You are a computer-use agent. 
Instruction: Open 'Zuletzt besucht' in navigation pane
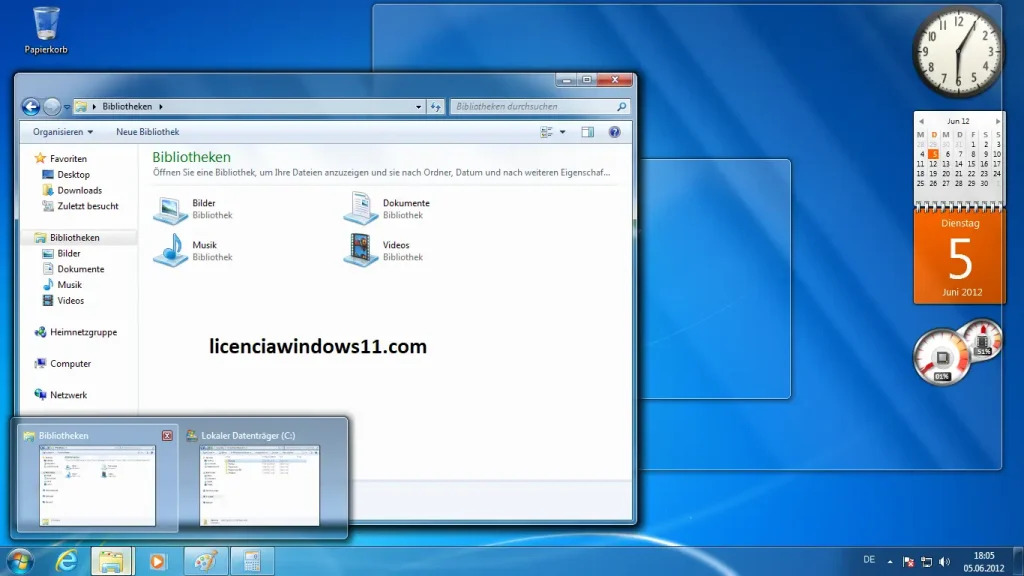[88, 206]
